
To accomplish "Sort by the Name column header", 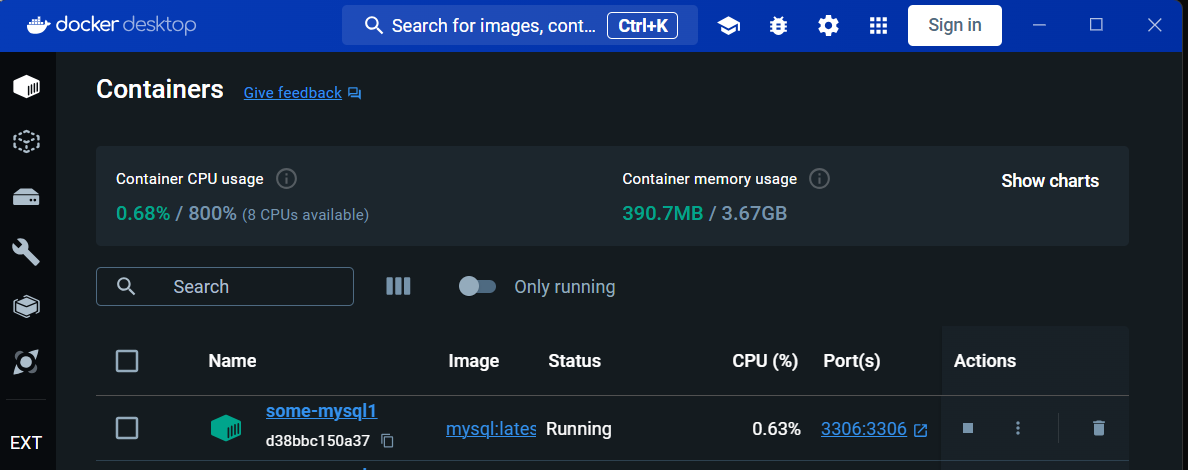I will tap(232, 361).
